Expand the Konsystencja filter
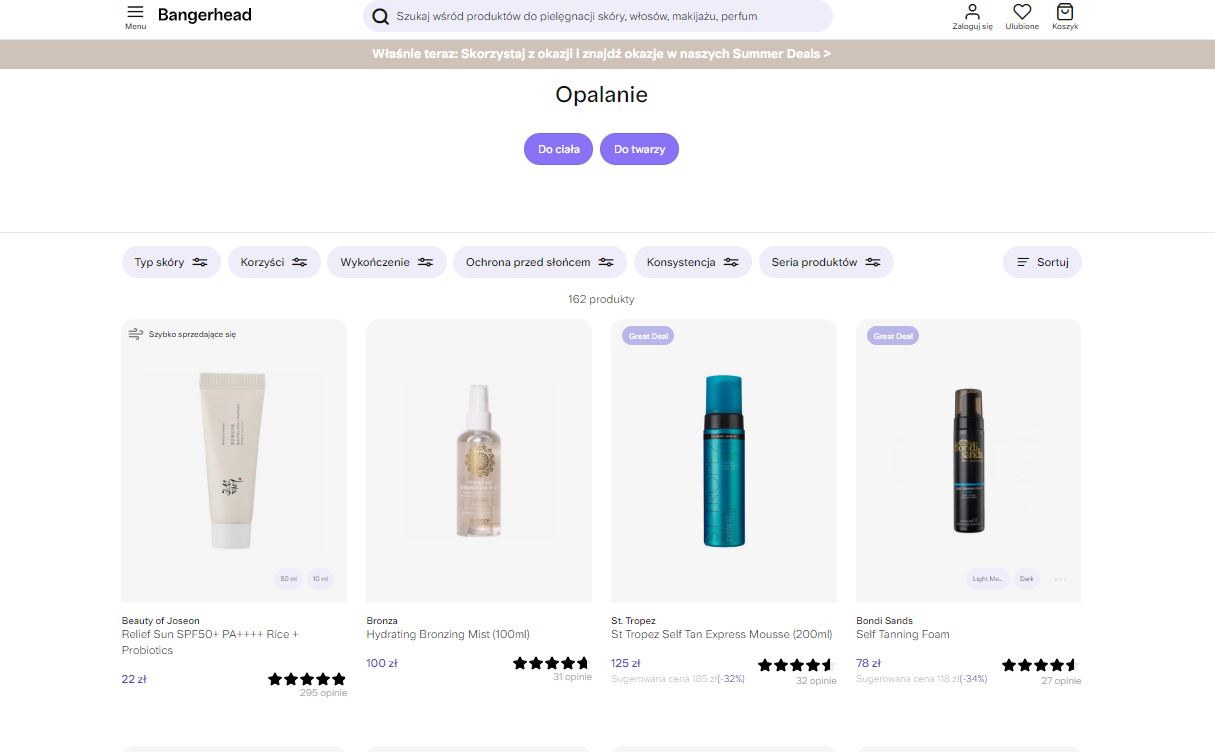Image resolution: width=1215 pixels, height=752 pixels. click(693, 262)
